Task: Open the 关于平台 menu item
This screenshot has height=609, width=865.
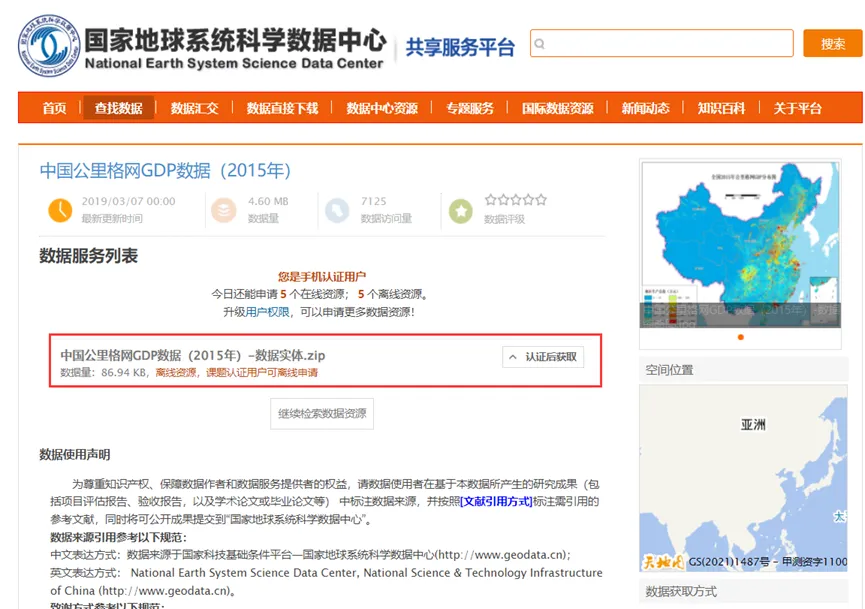Action: (x=798, y=108)
